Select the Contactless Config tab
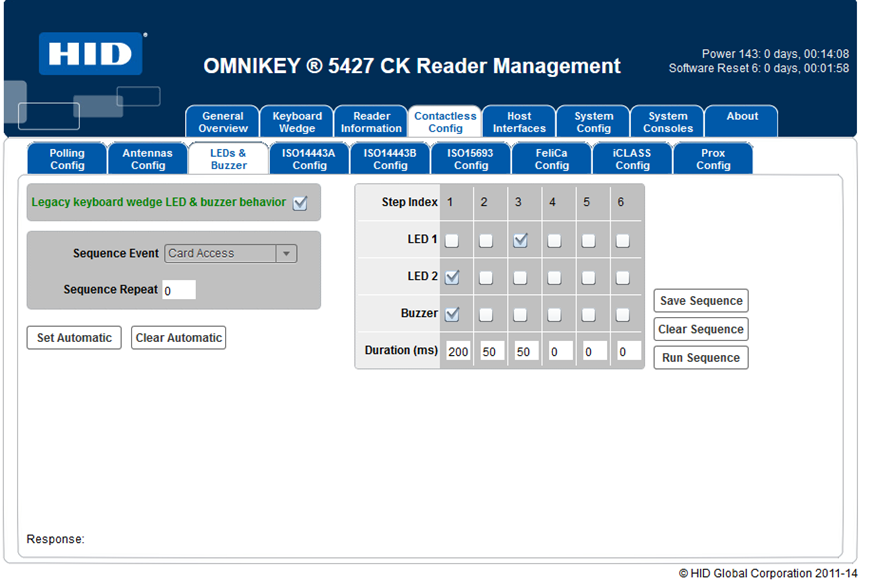This screenshot has width=875, height=584. click(x=445, y=122)
